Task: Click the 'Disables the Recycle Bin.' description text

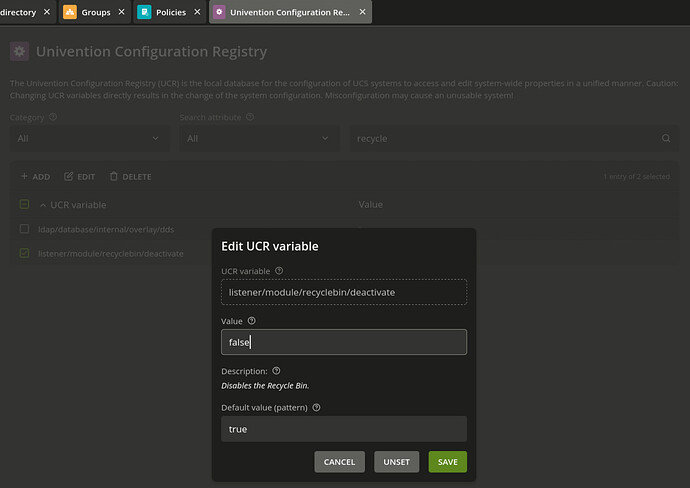Action: tap(265, 385)
